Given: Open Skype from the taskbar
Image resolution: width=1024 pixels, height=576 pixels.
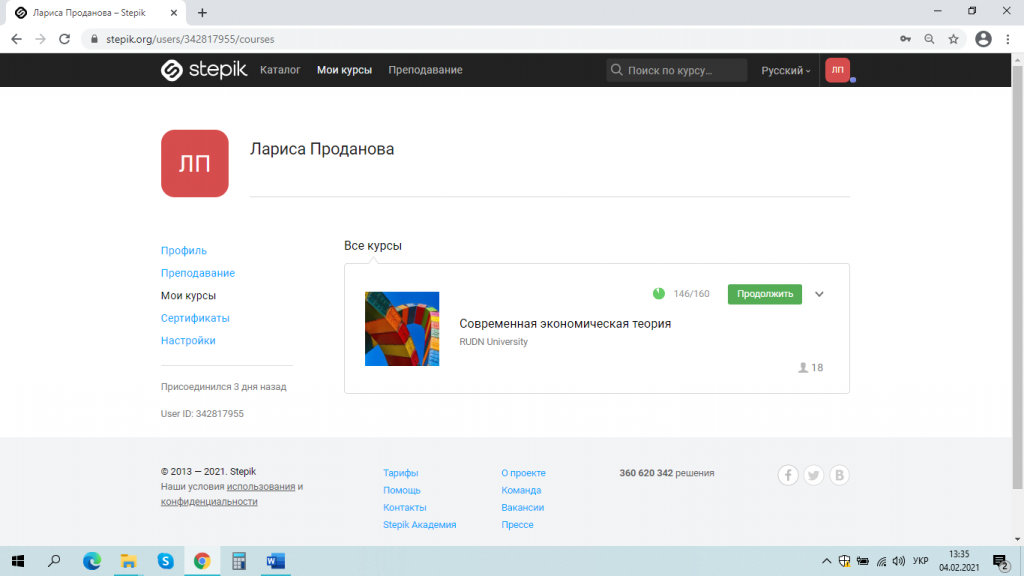Looking at the screenshot, I should (x=165, y=561).
